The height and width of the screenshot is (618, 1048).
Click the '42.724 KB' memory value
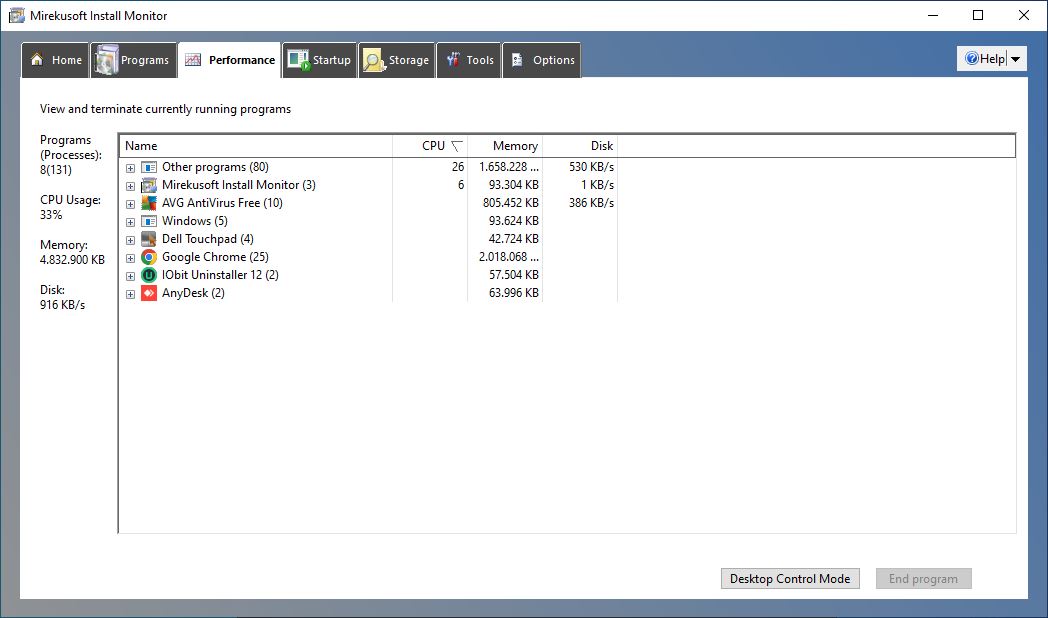pyautogui.click(x=514, y=239)
